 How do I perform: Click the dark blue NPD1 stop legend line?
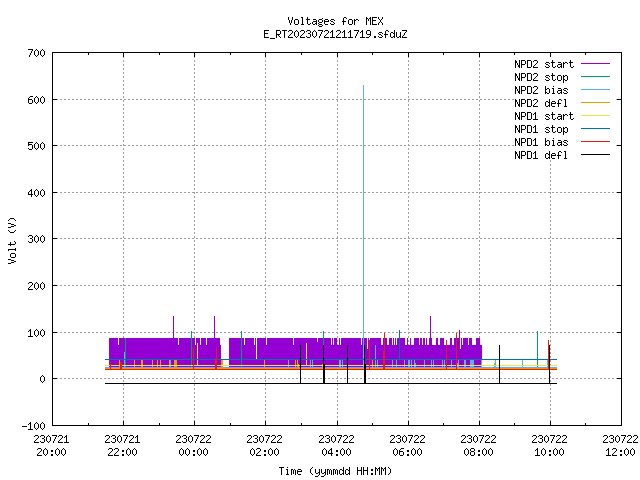click(x=595, y=129)
